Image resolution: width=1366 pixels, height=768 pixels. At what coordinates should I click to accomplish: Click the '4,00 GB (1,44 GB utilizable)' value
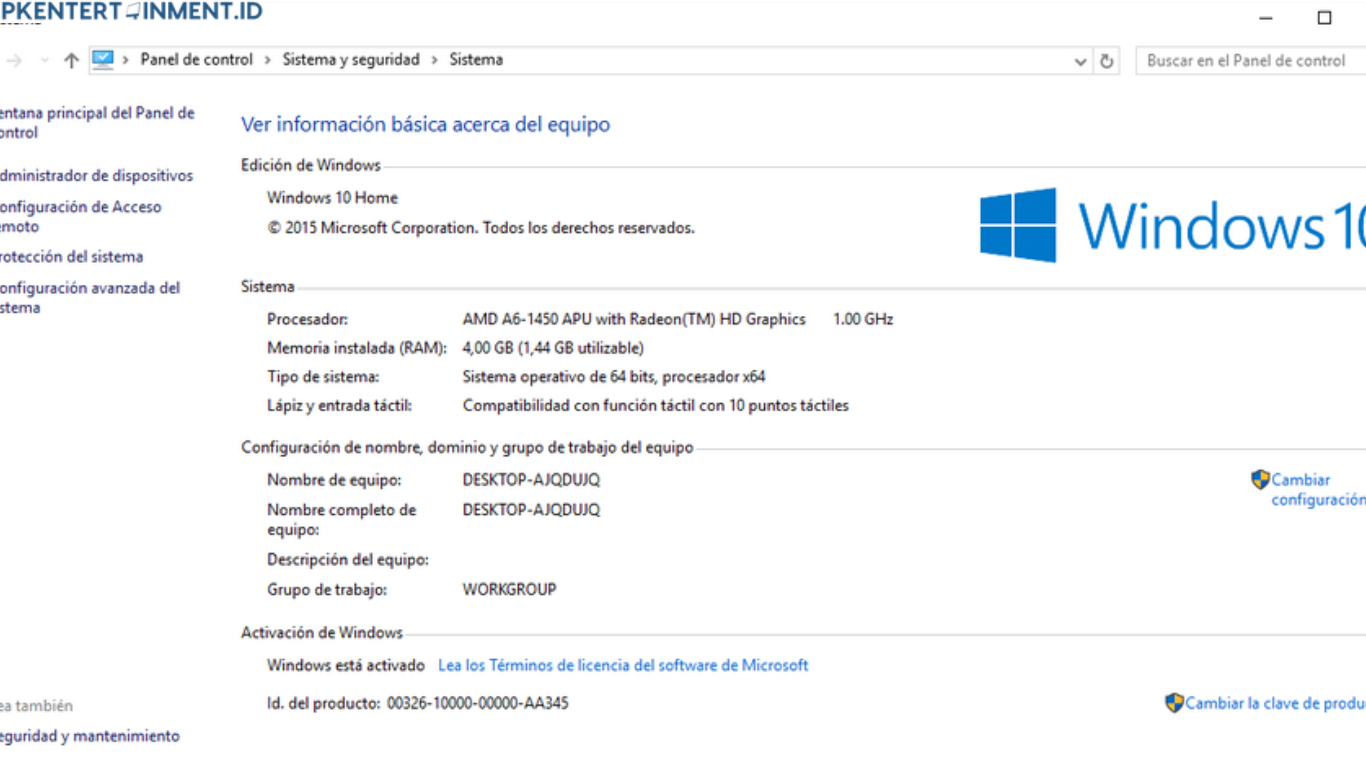point(553,349)
